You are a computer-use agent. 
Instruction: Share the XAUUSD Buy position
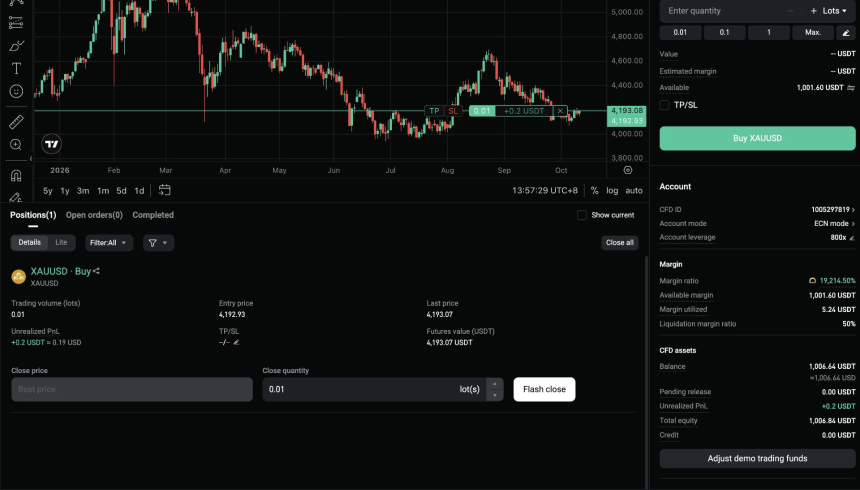point(97,271)
